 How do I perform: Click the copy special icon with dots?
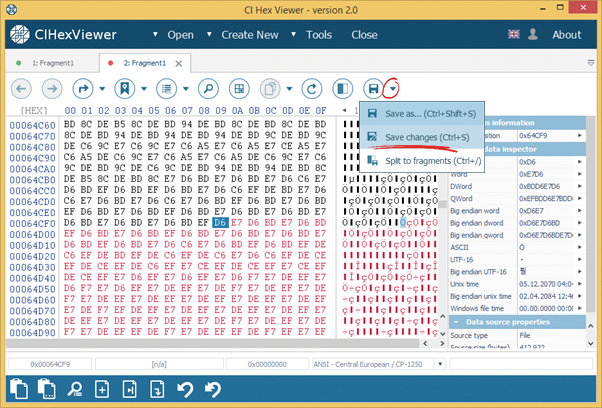click(46, 389)
